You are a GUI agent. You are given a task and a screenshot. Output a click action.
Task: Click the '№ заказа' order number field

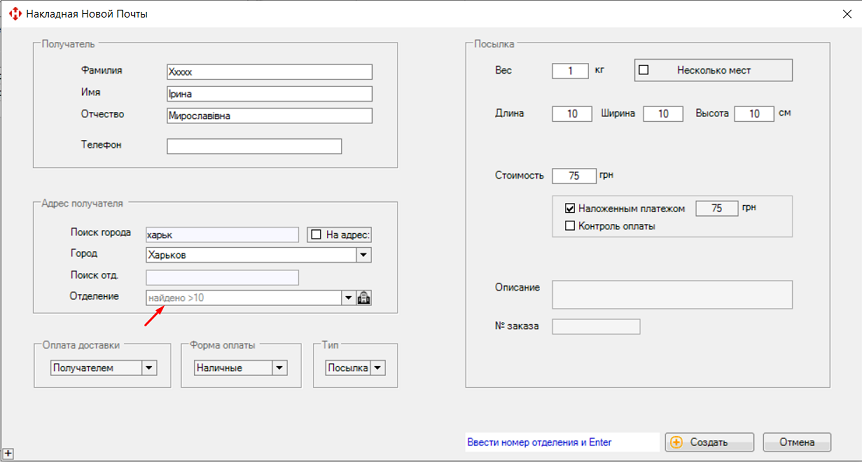coord(596,327)
